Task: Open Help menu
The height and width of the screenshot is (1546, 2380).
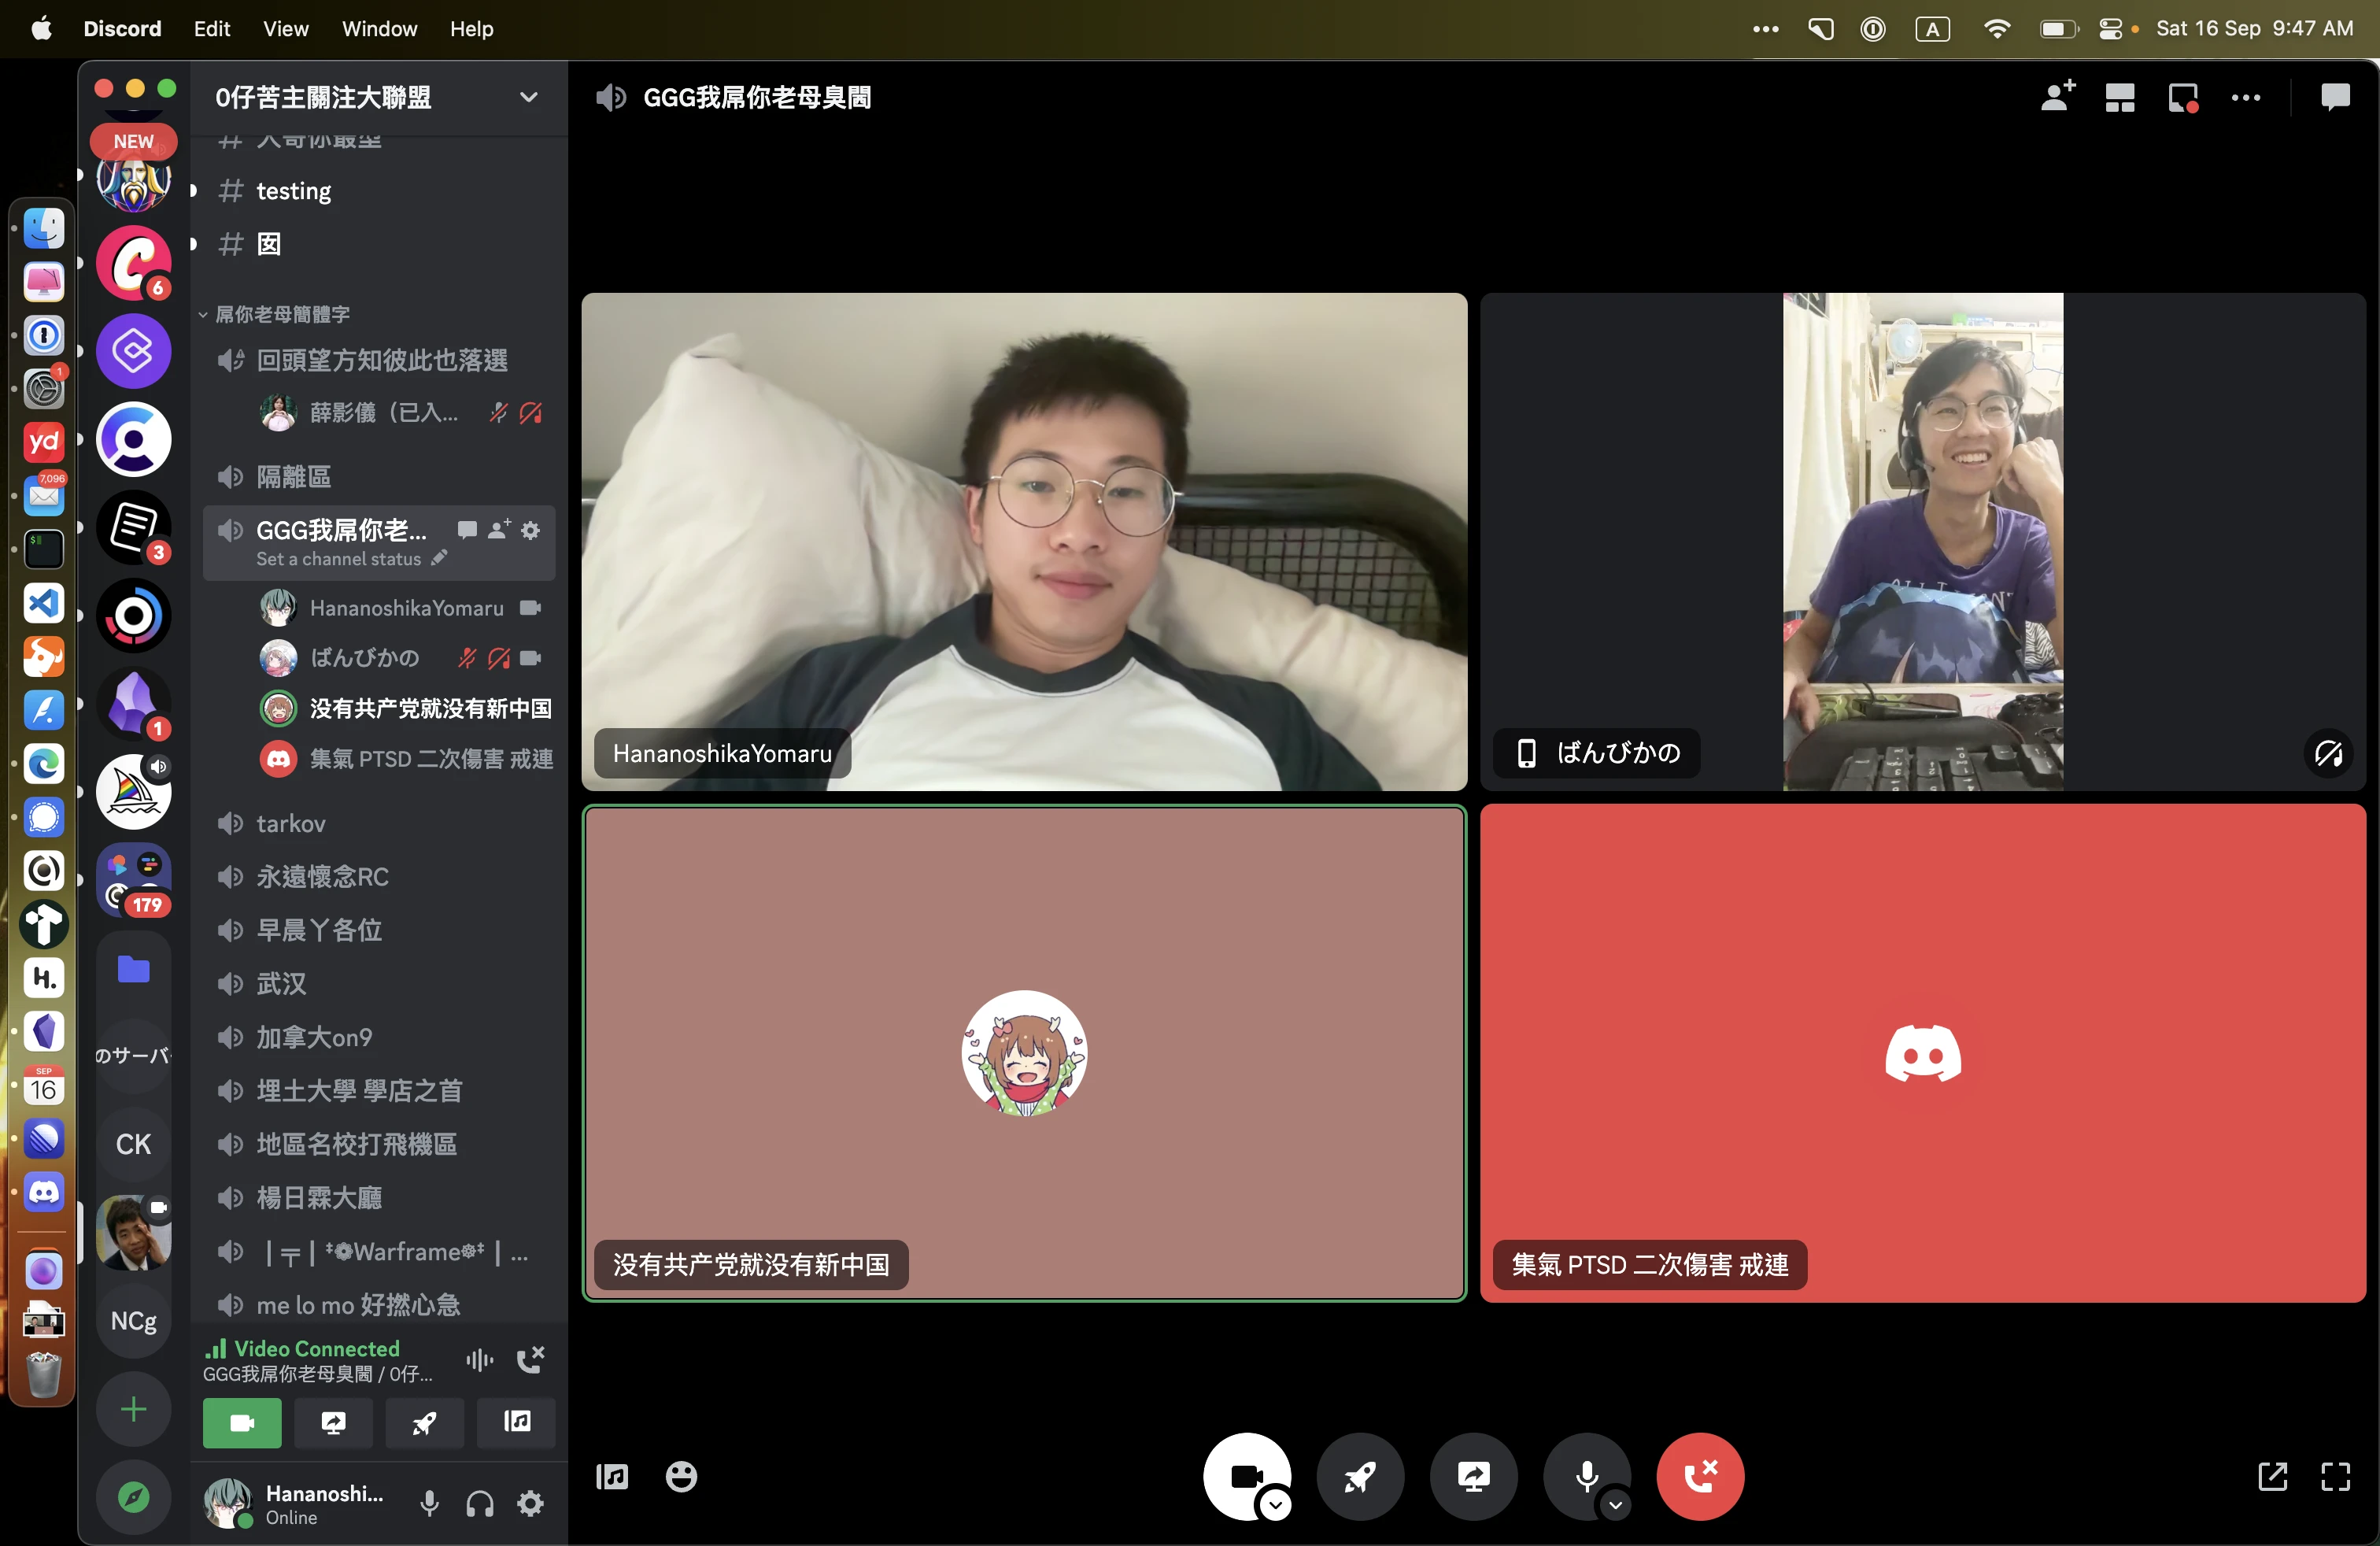Action: tap(472, 28)
